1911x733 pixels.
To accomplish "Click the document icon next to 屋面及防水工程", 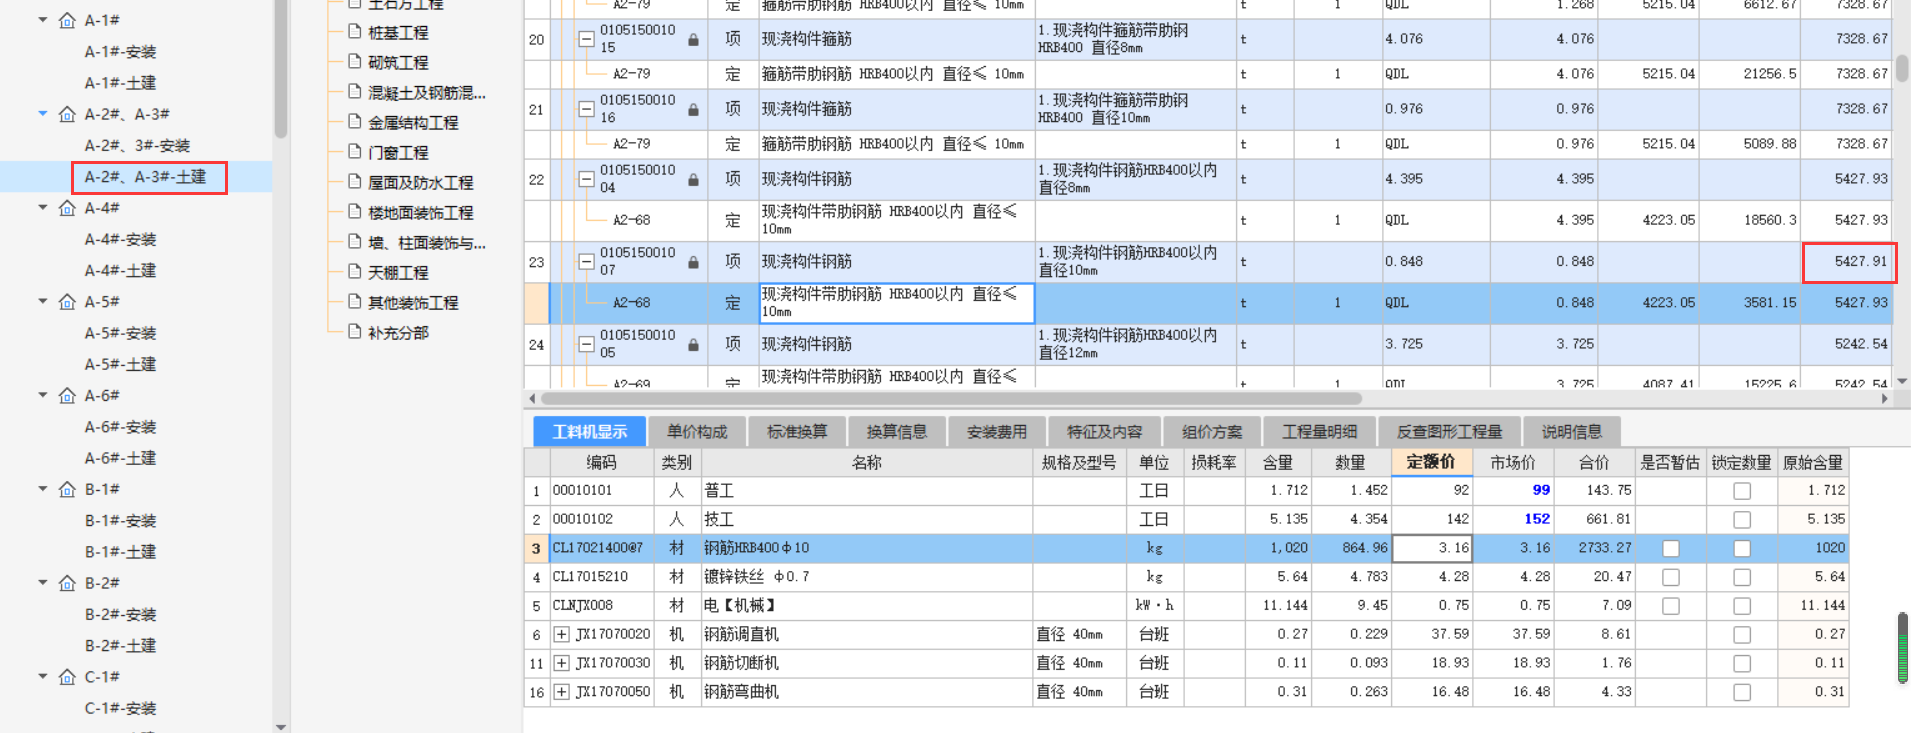I will tap(354, 181).
